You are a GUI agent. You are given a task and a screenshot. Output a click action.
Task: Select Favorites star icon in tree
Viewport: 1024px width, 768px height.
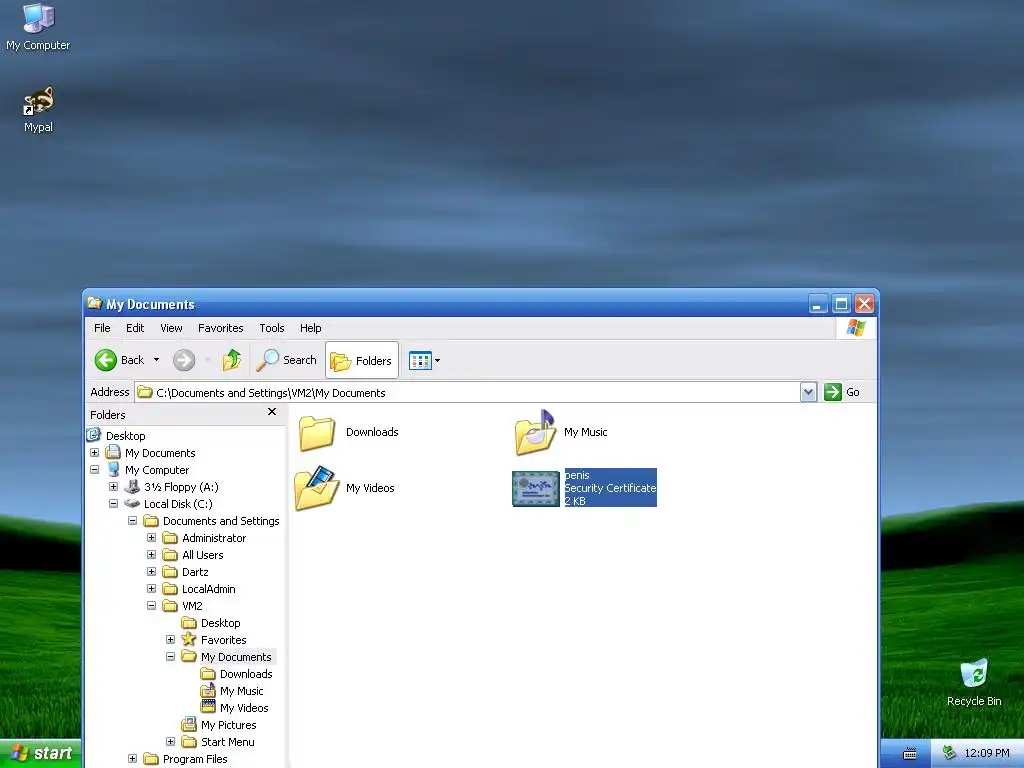189,639
